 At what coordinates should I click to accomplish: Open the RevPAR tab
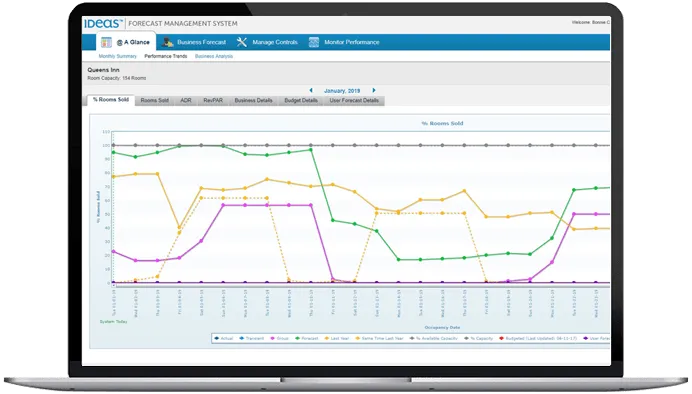tap(213, 101)
